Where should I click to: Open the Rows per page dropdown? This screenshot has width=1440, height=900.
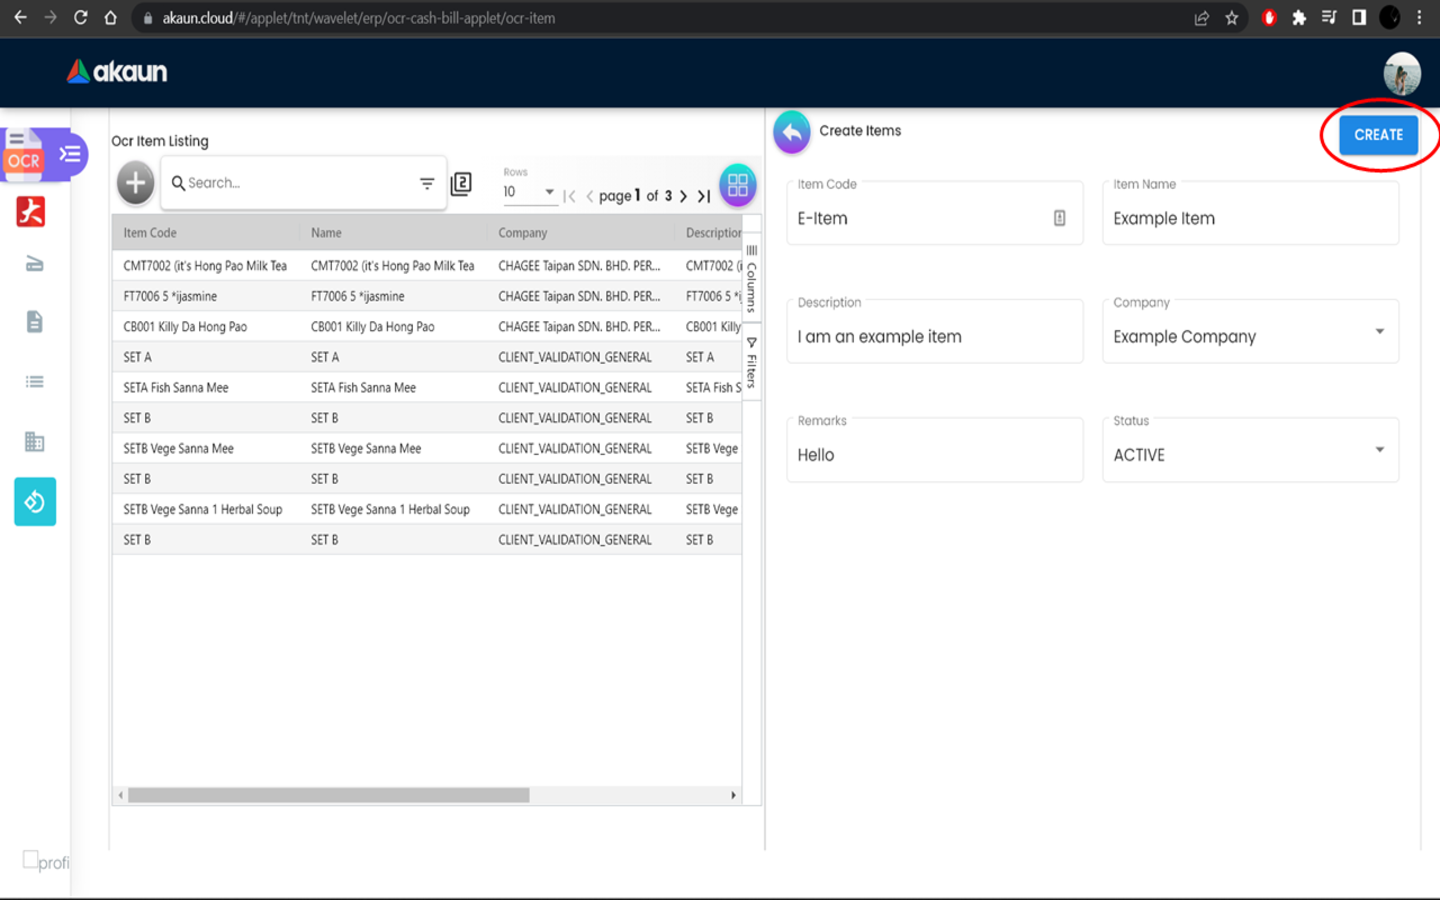point(530,192)
